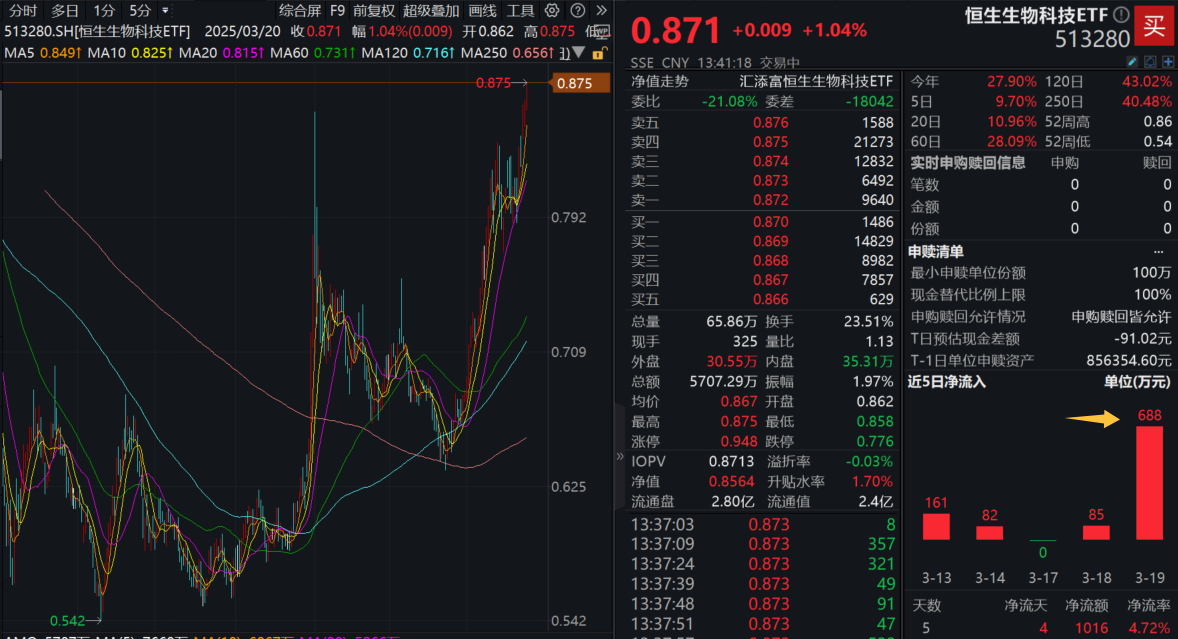
Task: Click the 涨停 0.948 value
Action: (x=739, y=442)
